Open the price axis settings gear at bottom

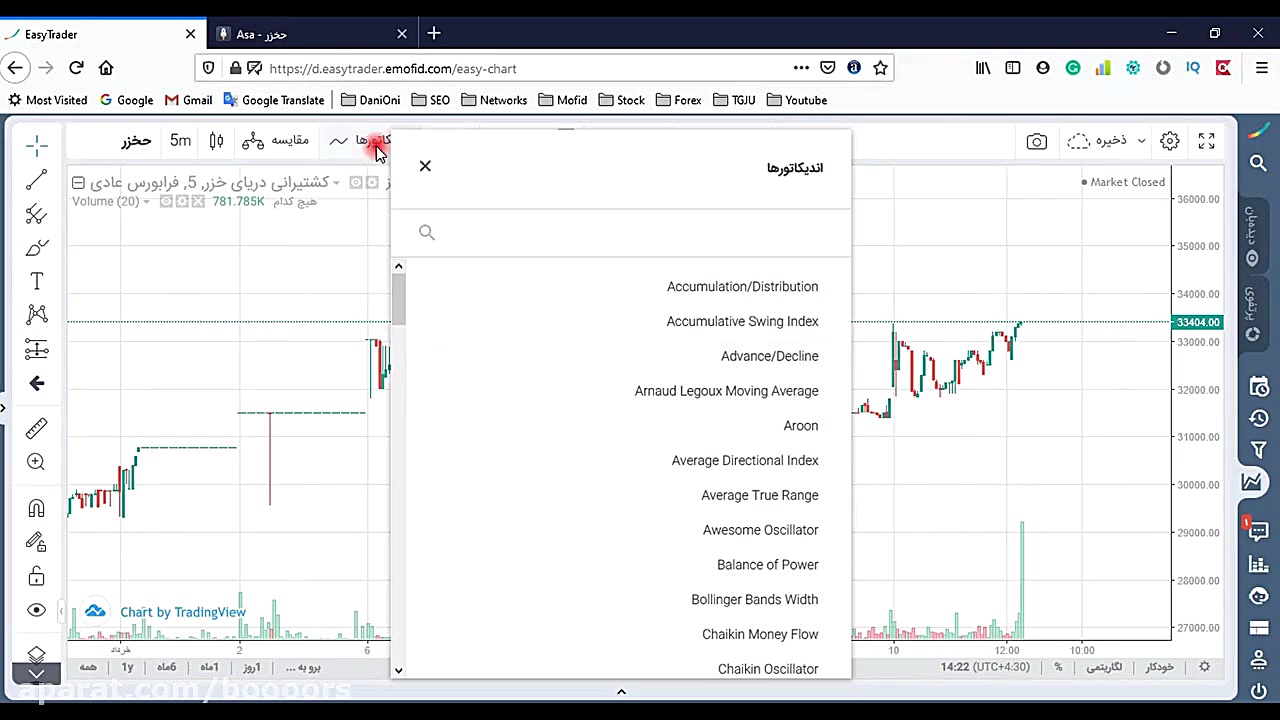coord(1205,667)
